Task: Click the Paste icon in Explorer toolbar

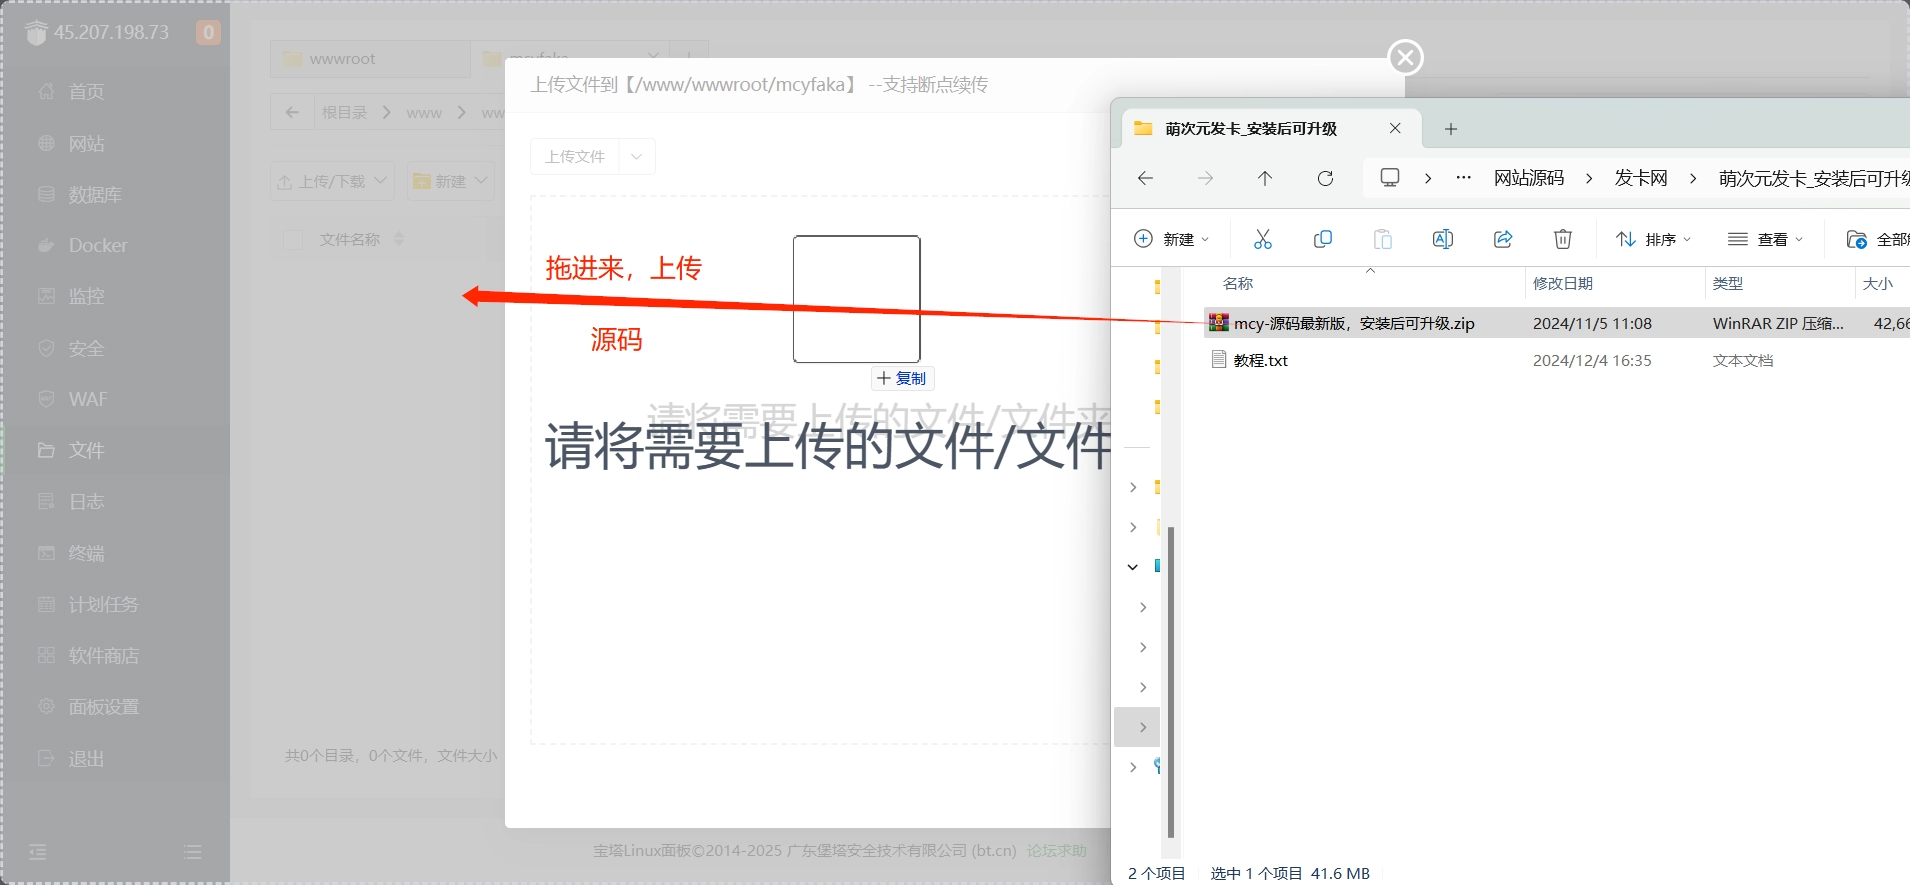Action: pos(1383,239)
